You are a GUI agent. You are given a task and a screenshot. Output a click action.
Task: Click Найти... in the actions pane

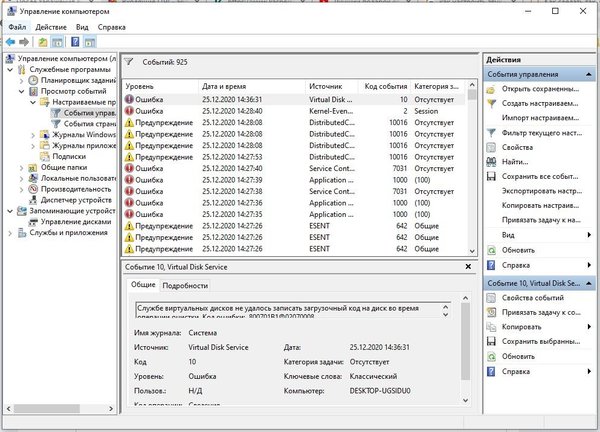point(518,161)
